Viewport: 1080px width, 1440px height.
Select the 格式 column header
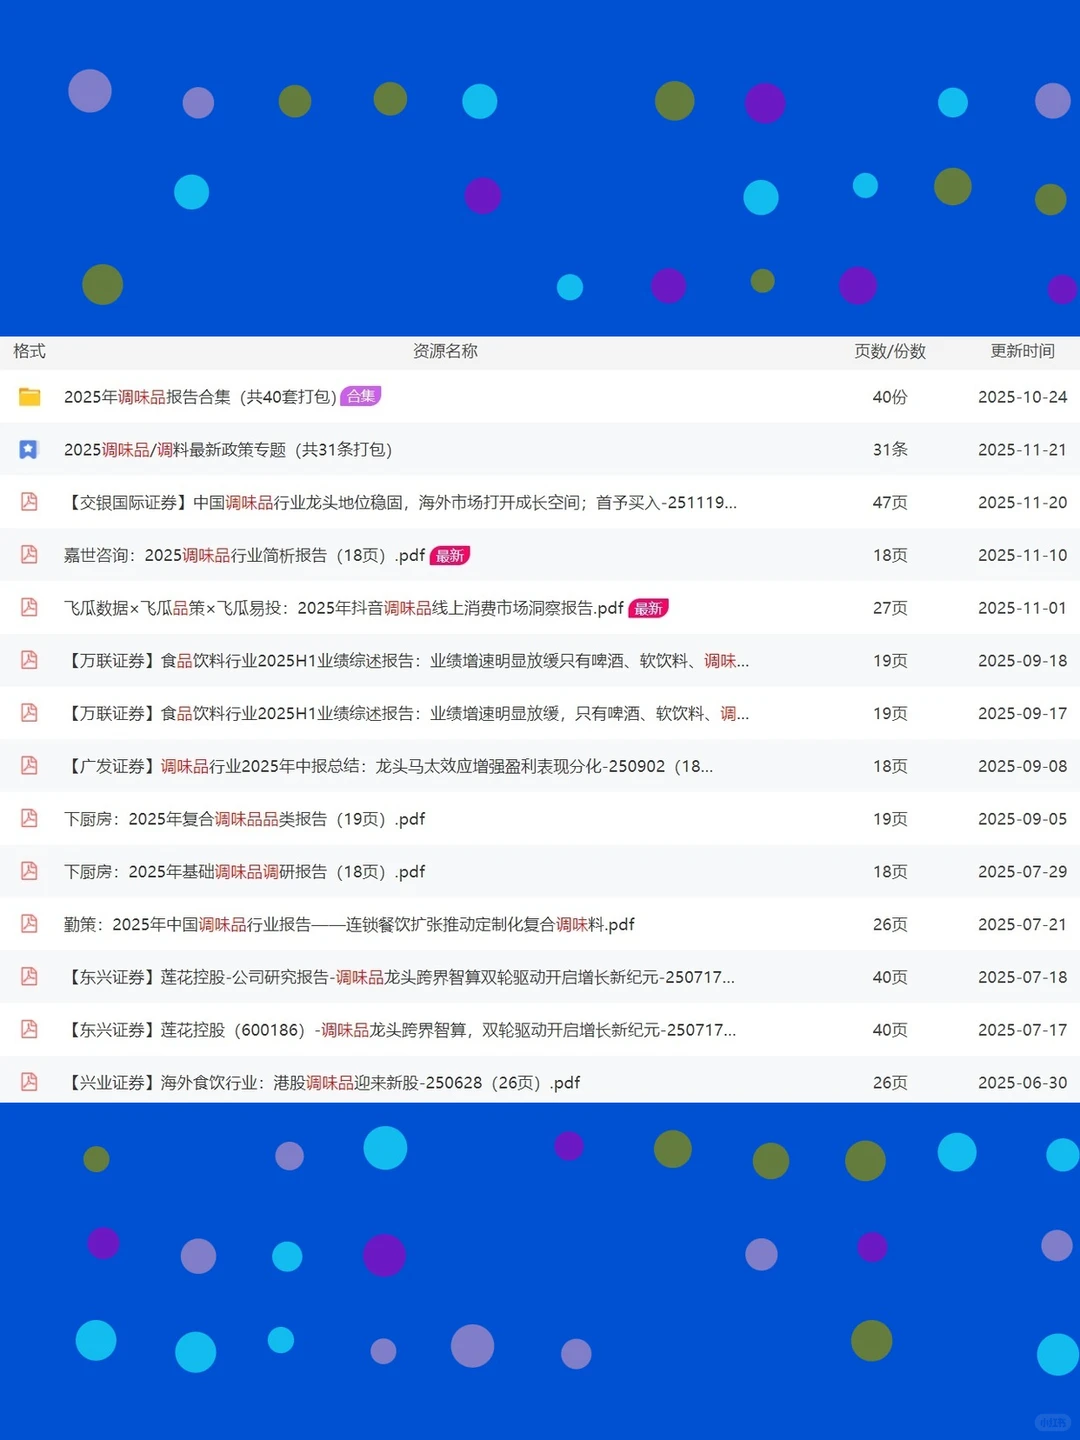(28, 351)
